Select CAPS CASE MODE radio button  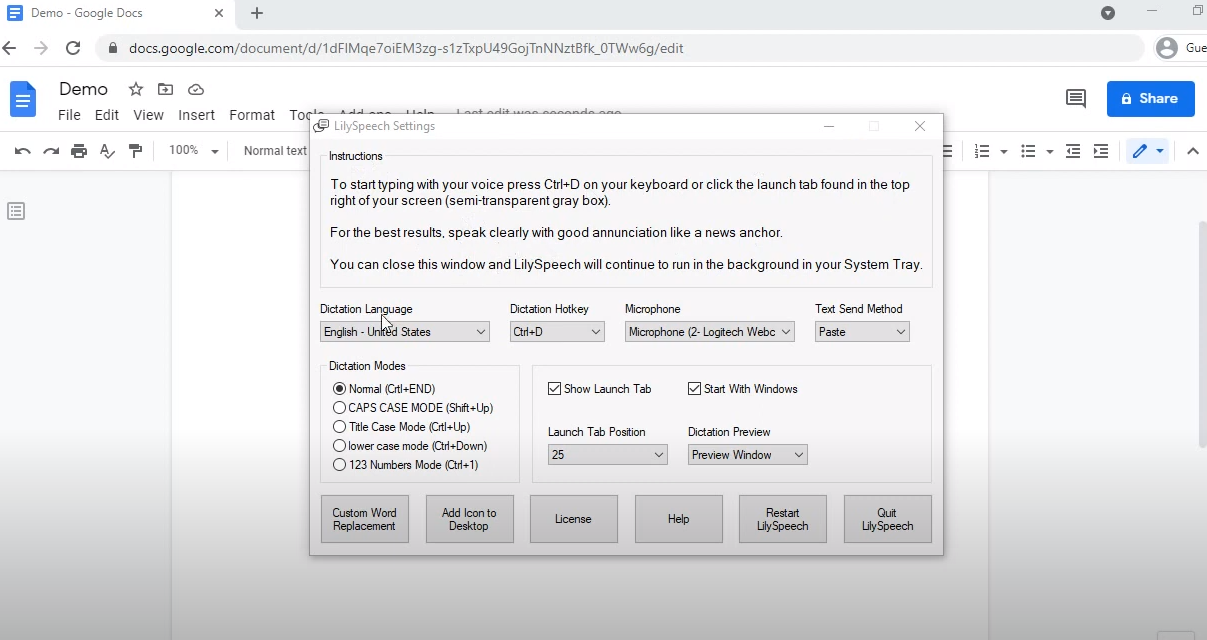340,408
